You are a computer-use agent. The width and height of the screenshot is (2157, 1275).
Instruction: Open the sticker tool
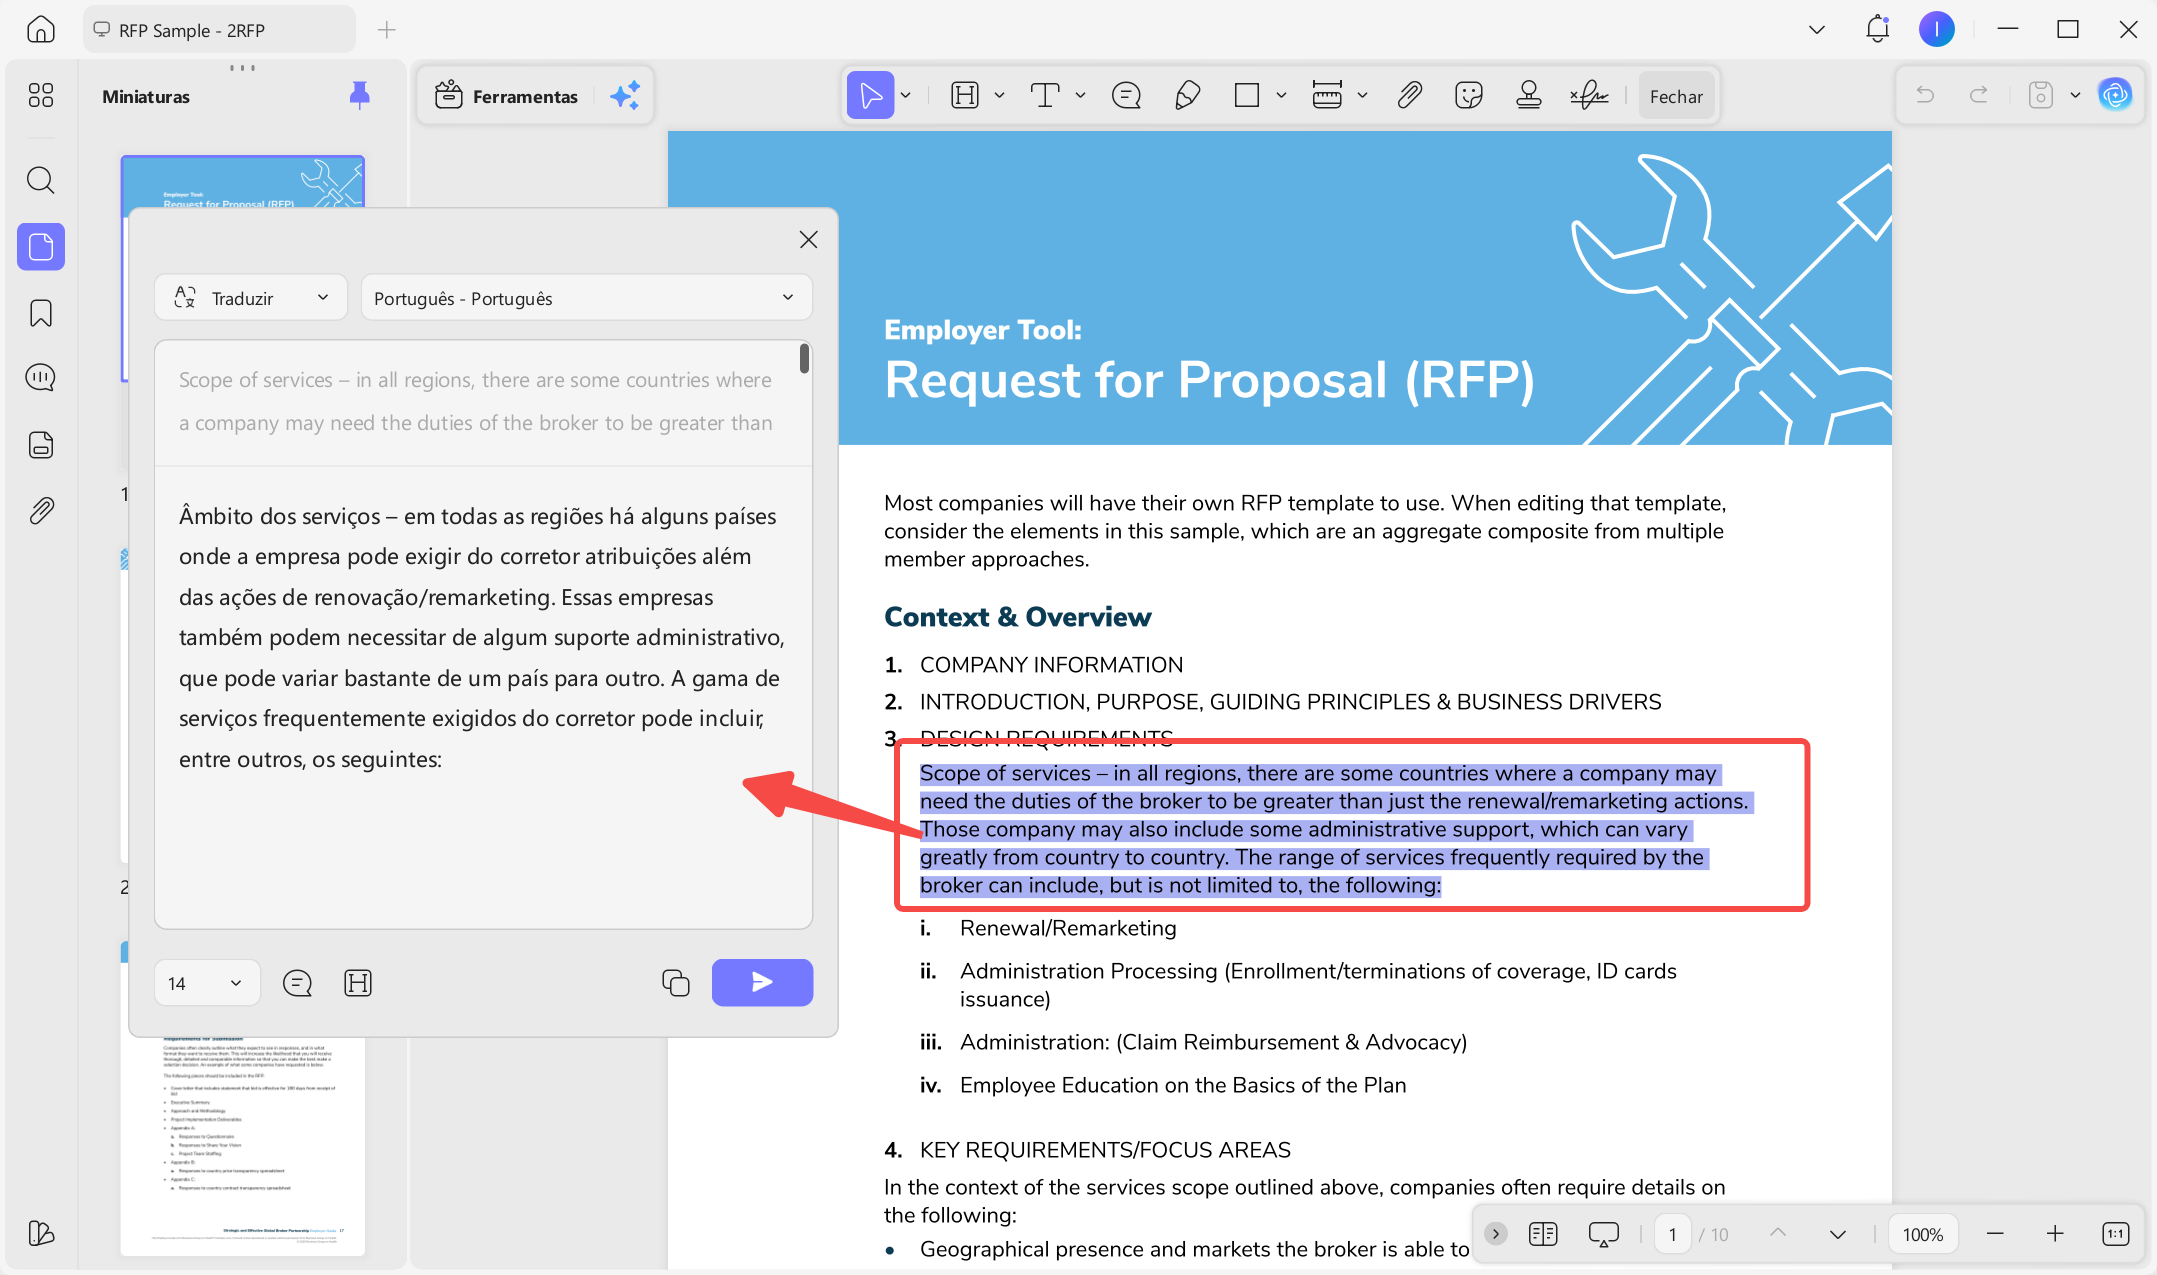click(x=1469, y=96)
